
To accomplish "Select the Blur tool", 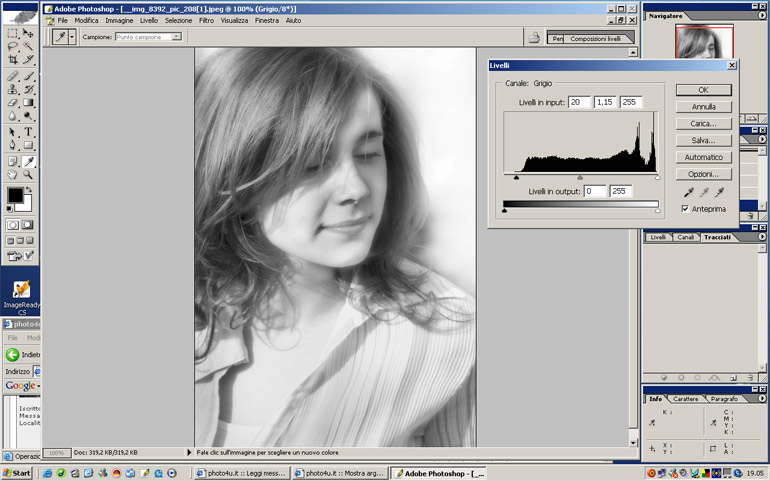I will coord(13,116).
